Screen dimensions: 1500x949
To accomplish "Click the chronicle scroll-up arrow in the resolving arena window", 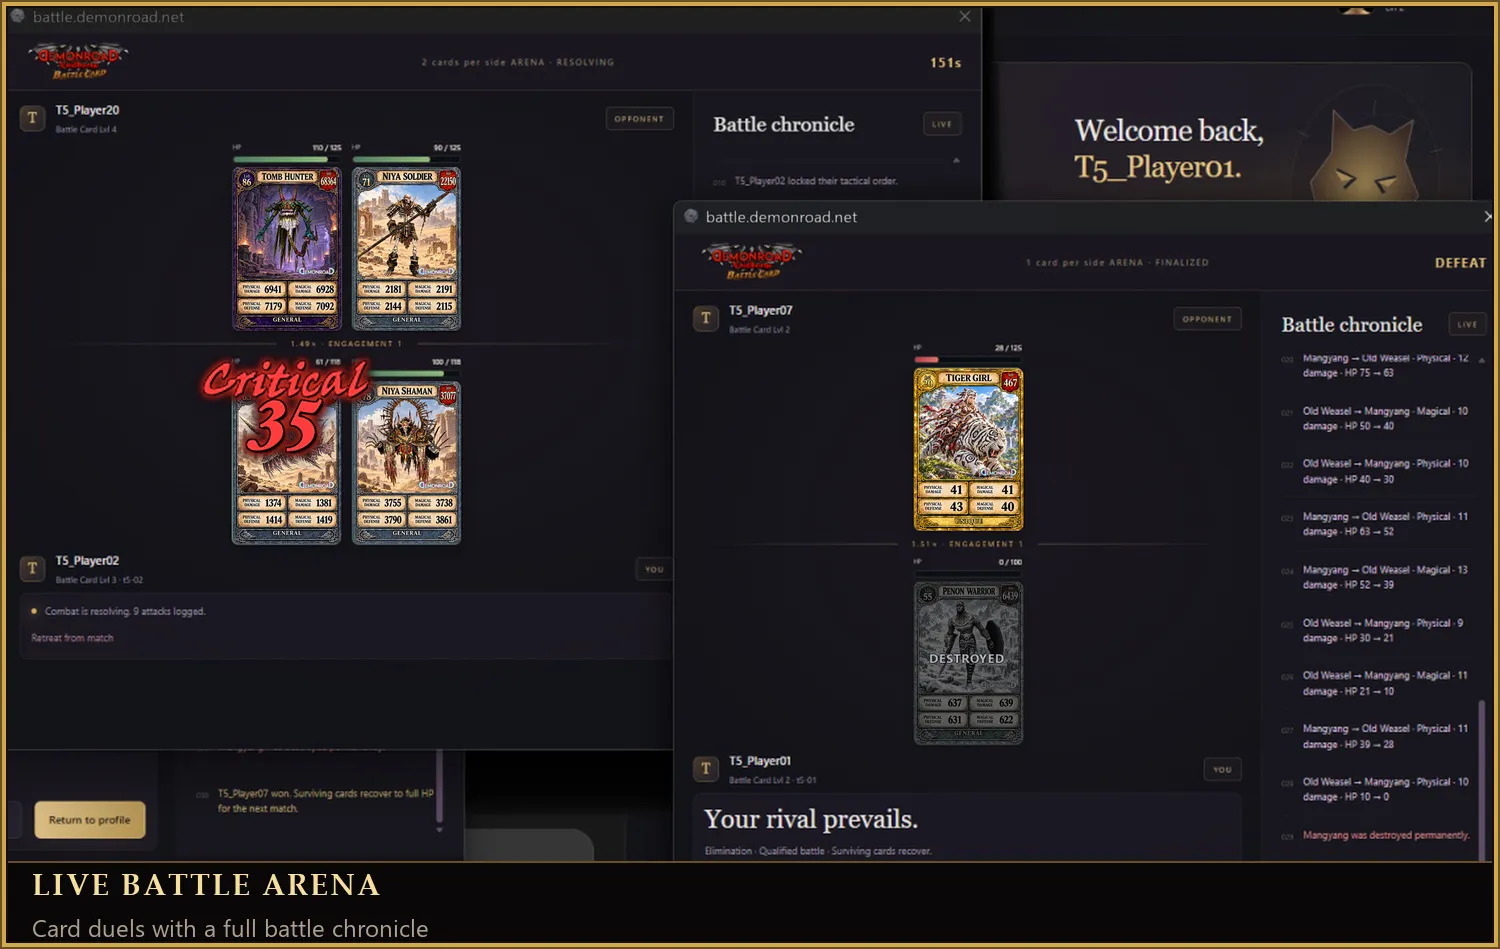I will 956,160.
